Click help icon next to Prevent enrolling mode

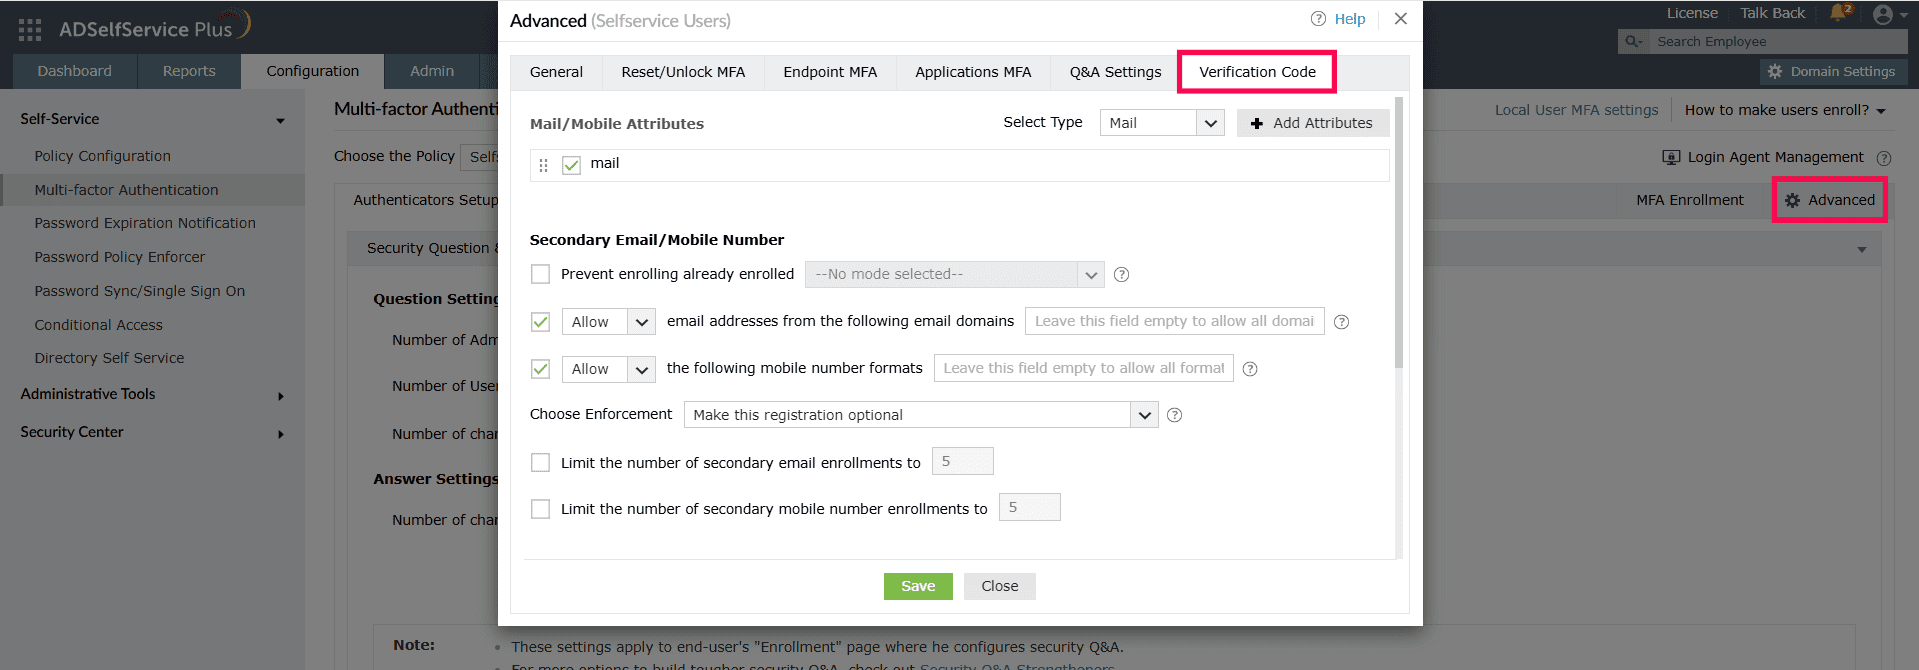coord(1122,274)
